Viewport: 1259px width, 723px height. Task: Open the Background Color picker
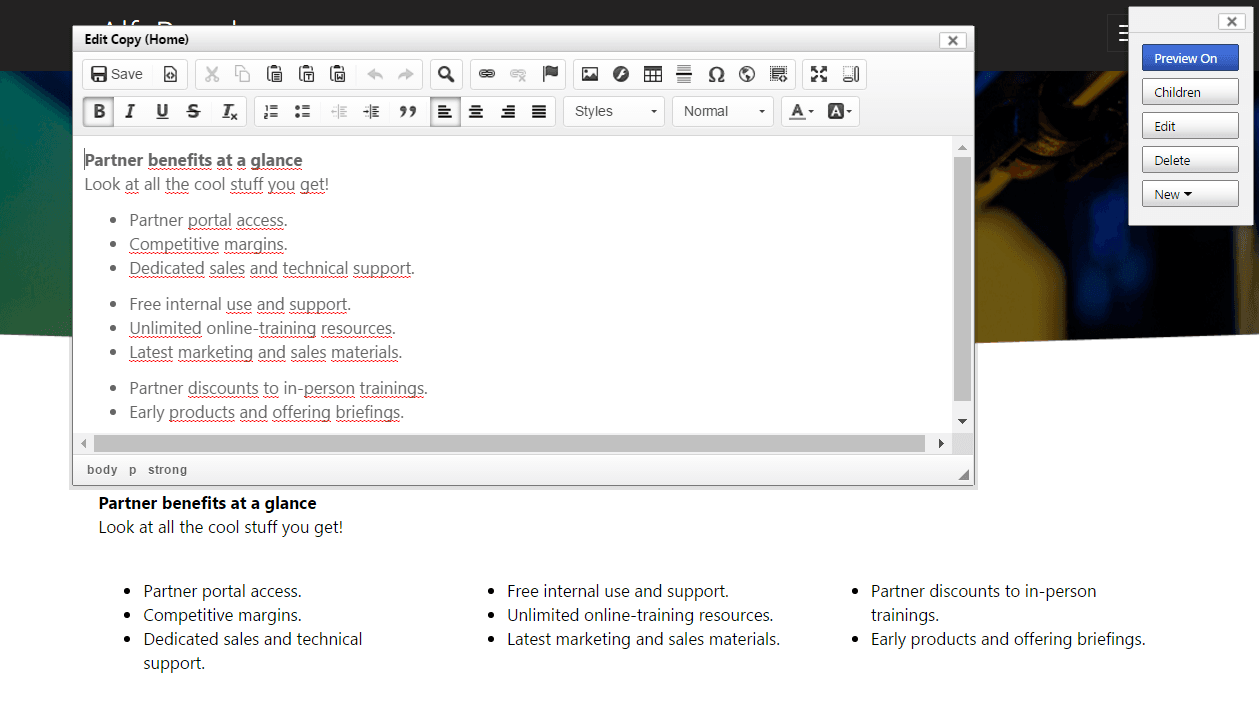[x=840, y=111]
